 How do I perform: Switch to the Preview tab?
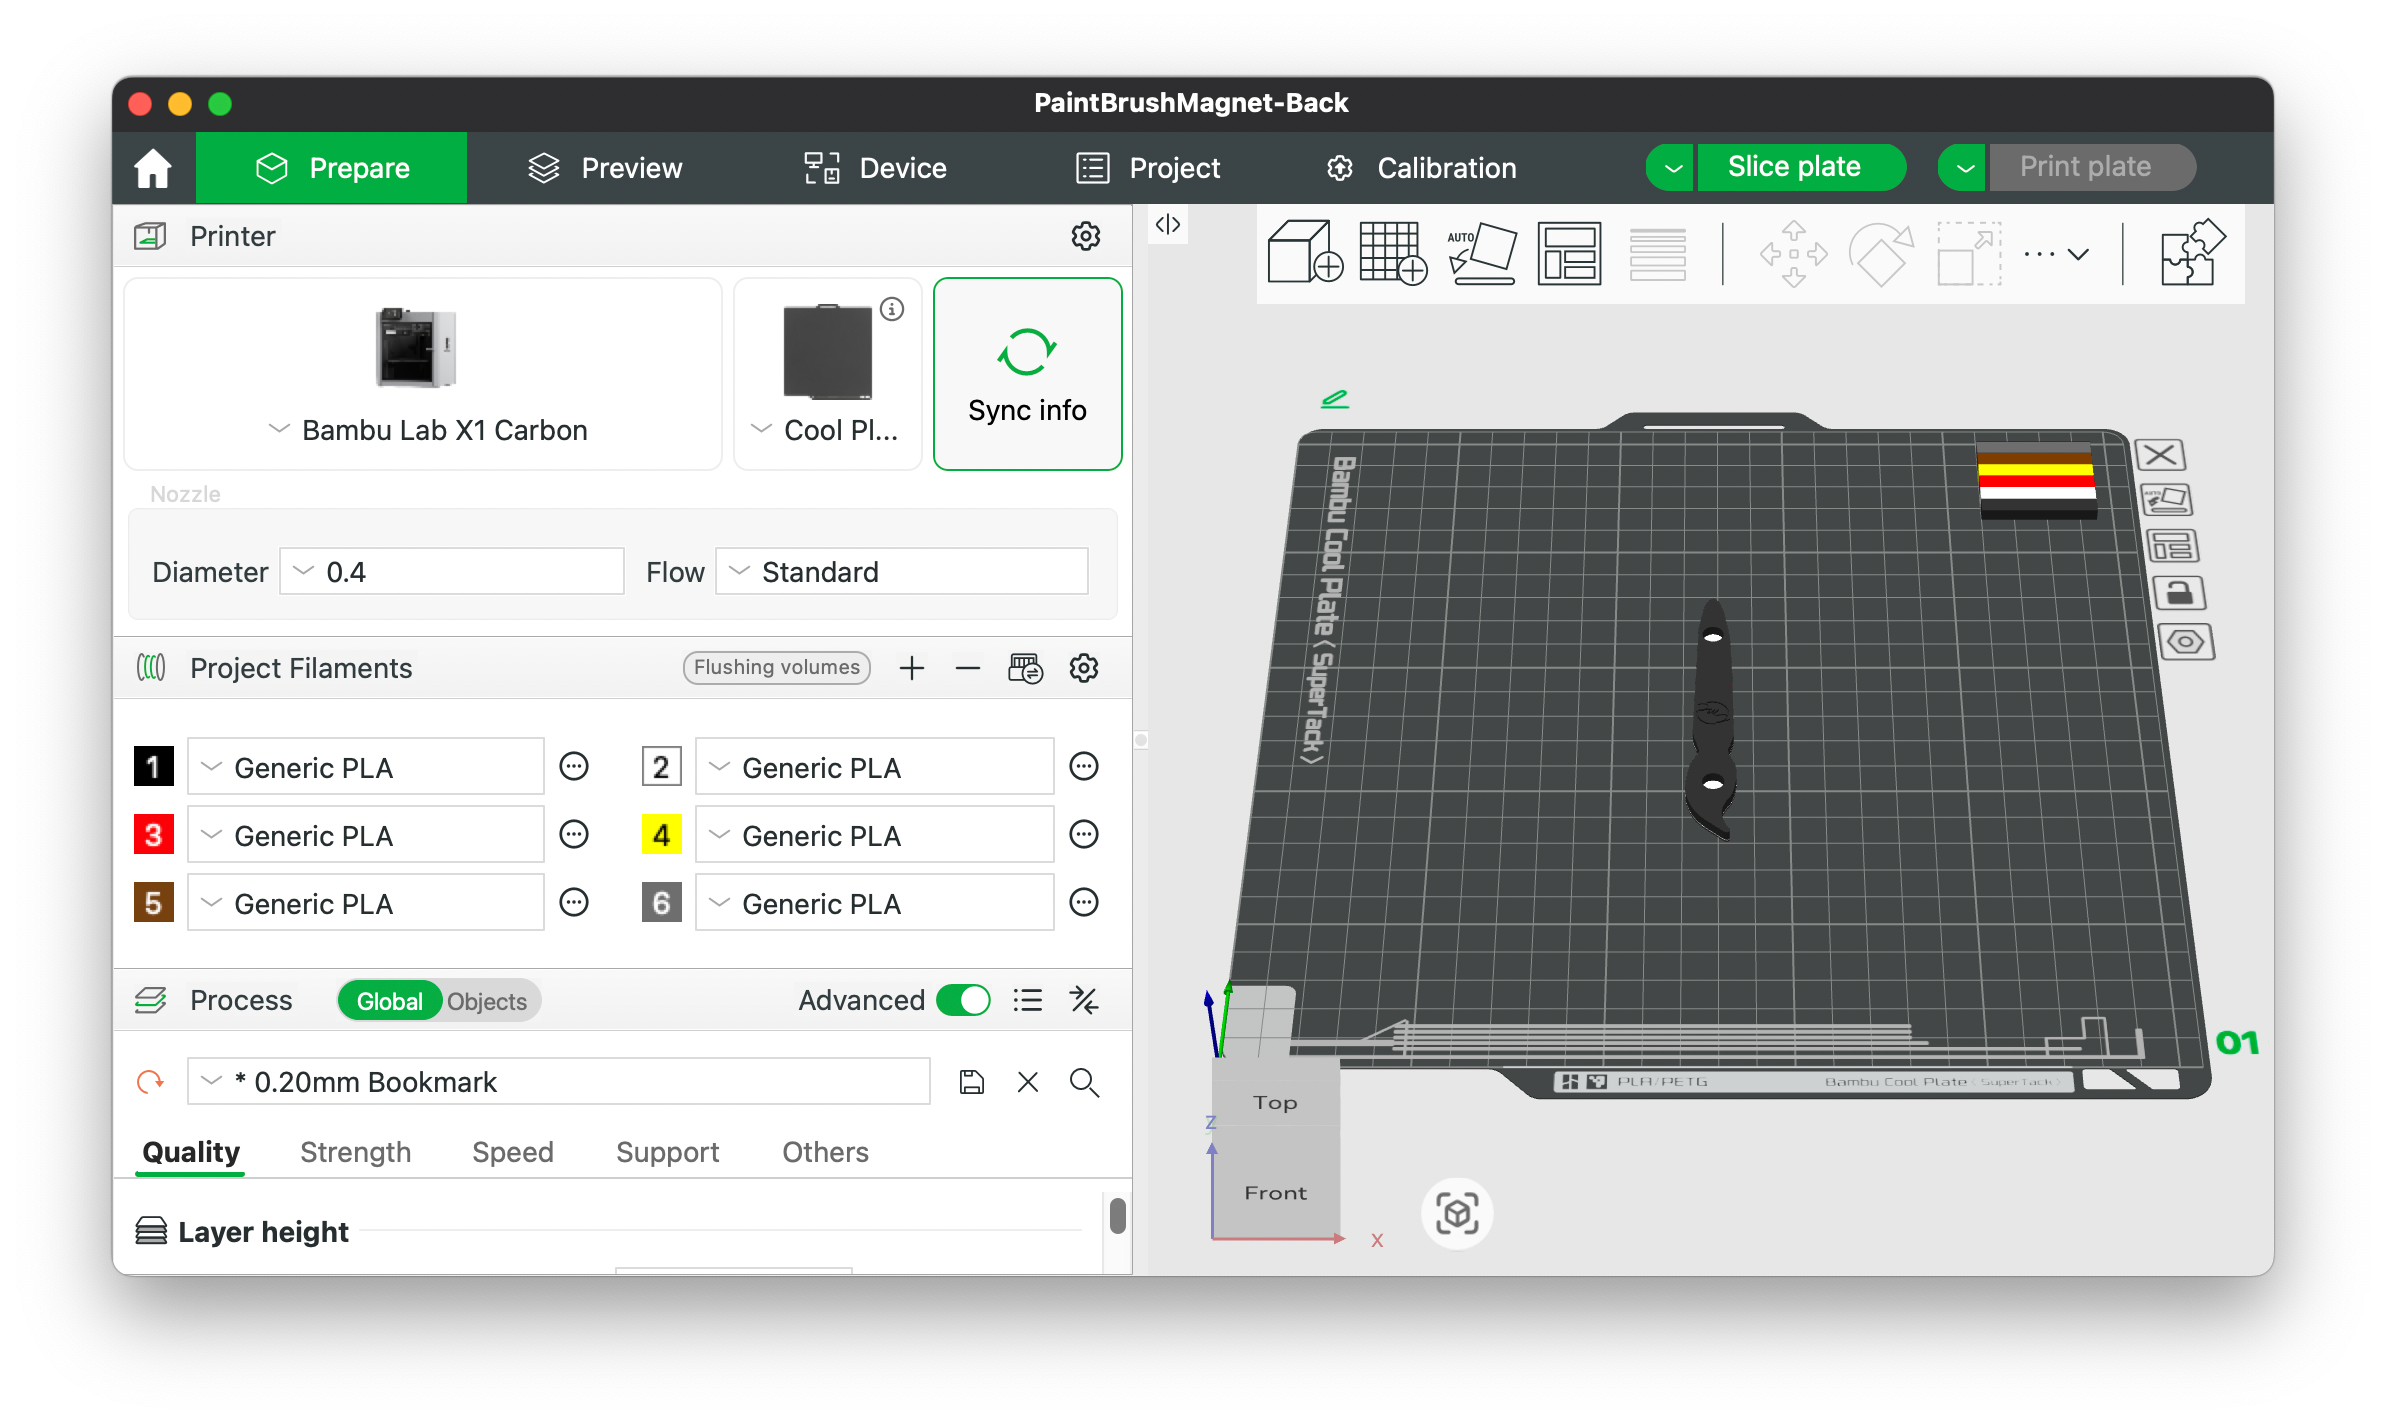coord(605,168)
